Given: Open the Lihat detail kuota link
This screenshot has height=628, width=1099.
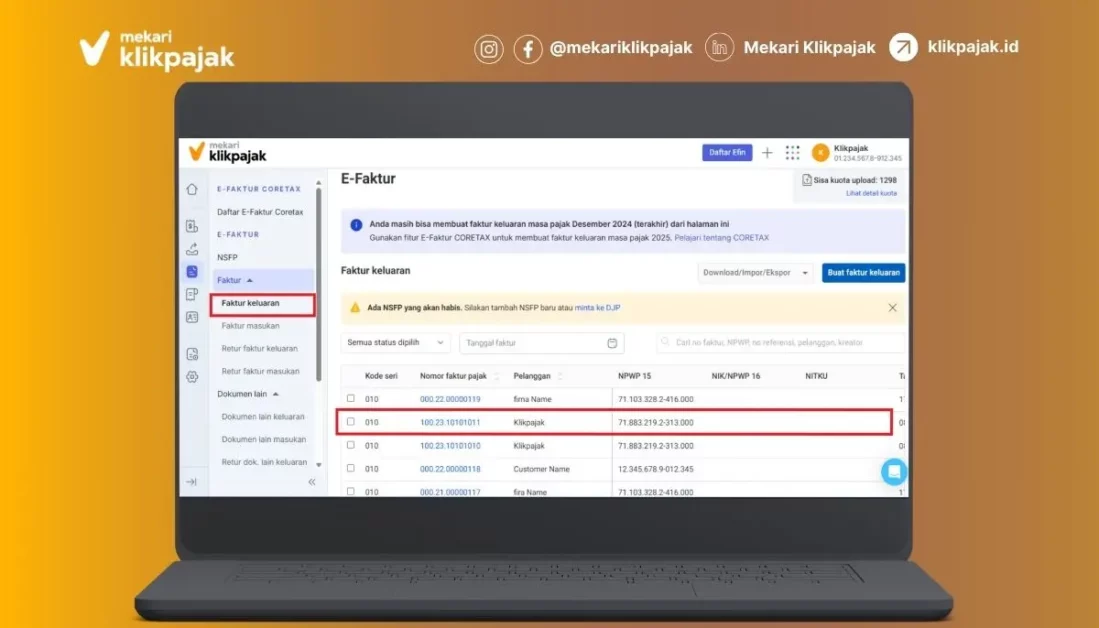Looking at the screenshot, I should (871, 193).
